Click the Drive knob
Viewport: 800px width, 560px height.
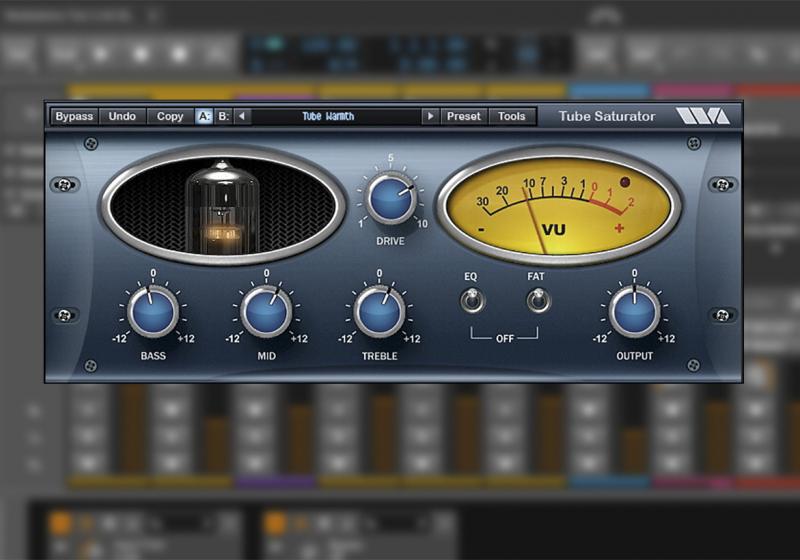coord(391,198)
